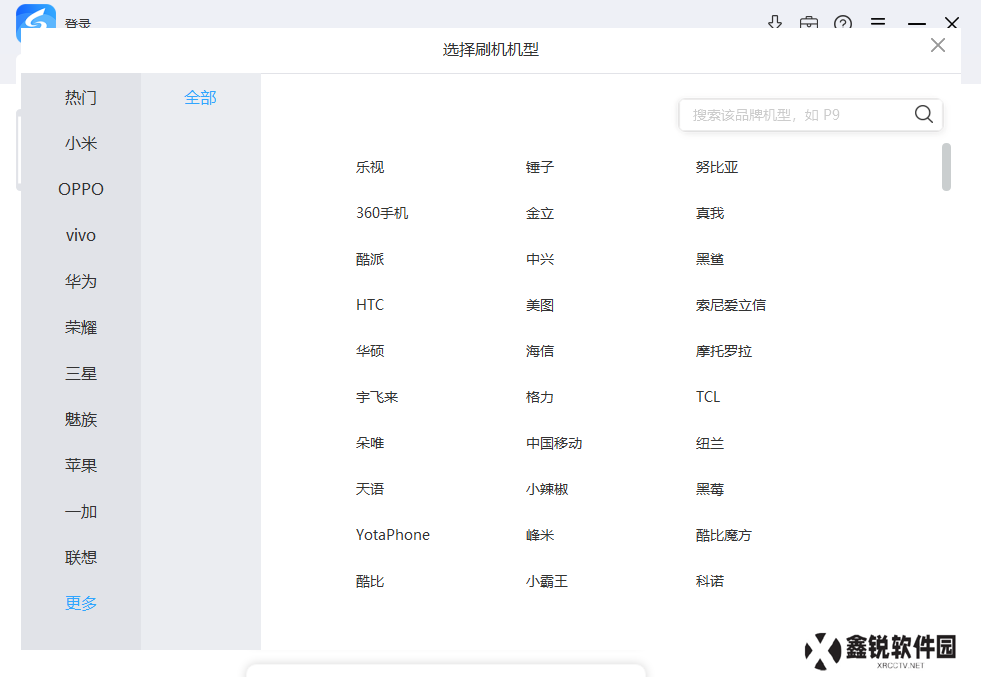
Task: Open the 酷比魔方 brand
Action: point(723,535)
